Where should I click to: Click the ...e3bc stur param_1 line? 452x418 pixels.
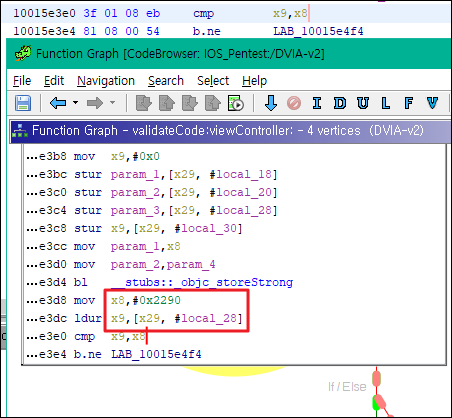(x=152, y=174)
